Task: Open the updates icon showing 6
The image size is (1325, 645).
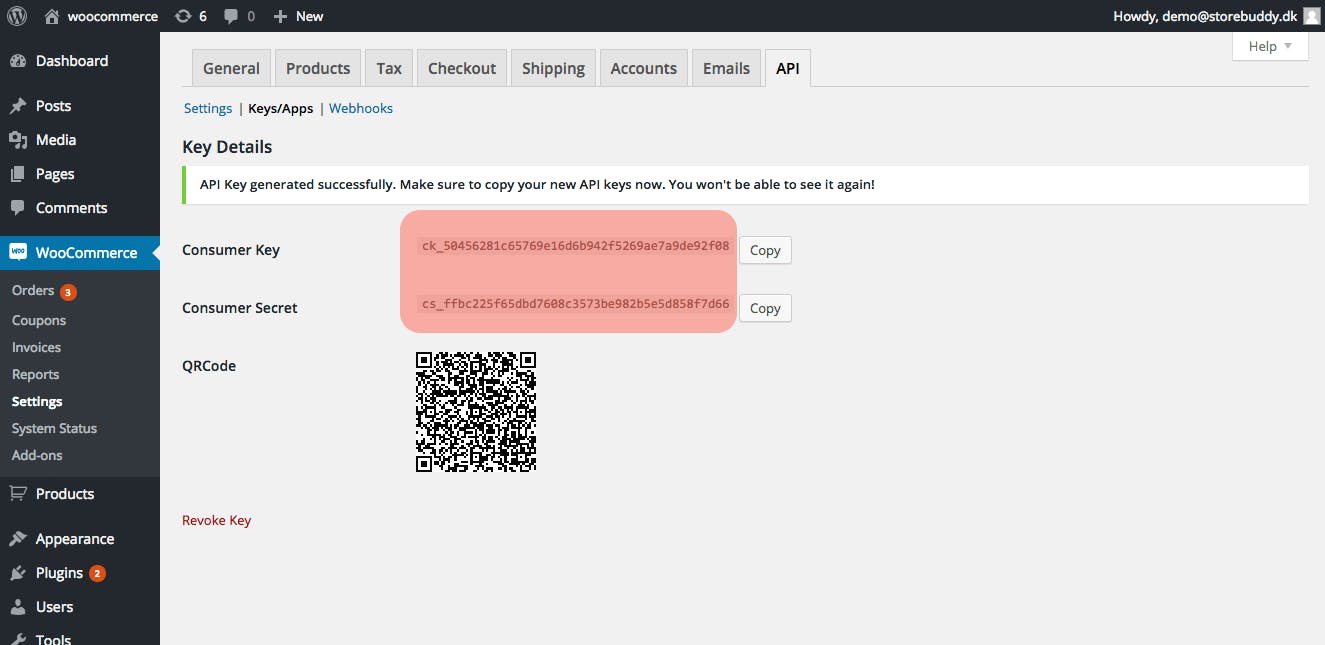Action: (x=183, y=16)
